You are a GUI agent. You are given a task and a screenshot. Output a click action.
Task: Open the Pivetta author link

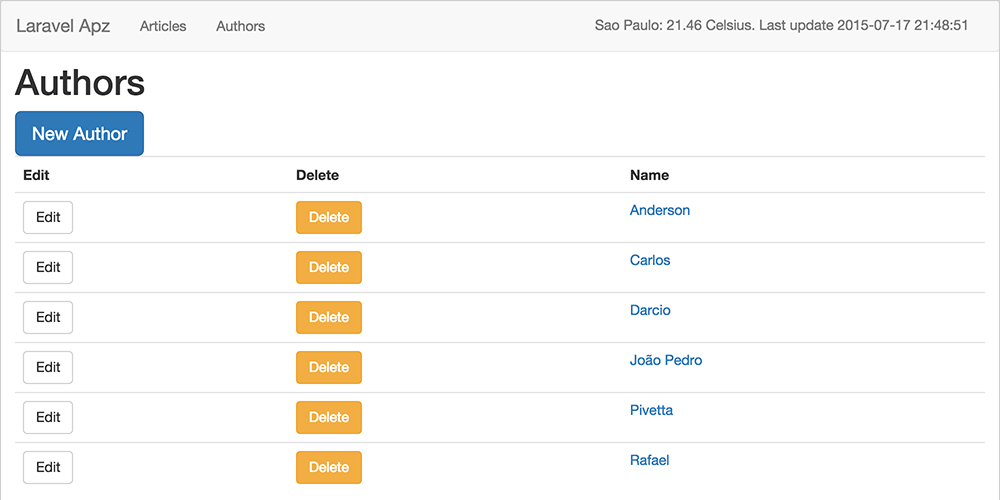(651, 410)
